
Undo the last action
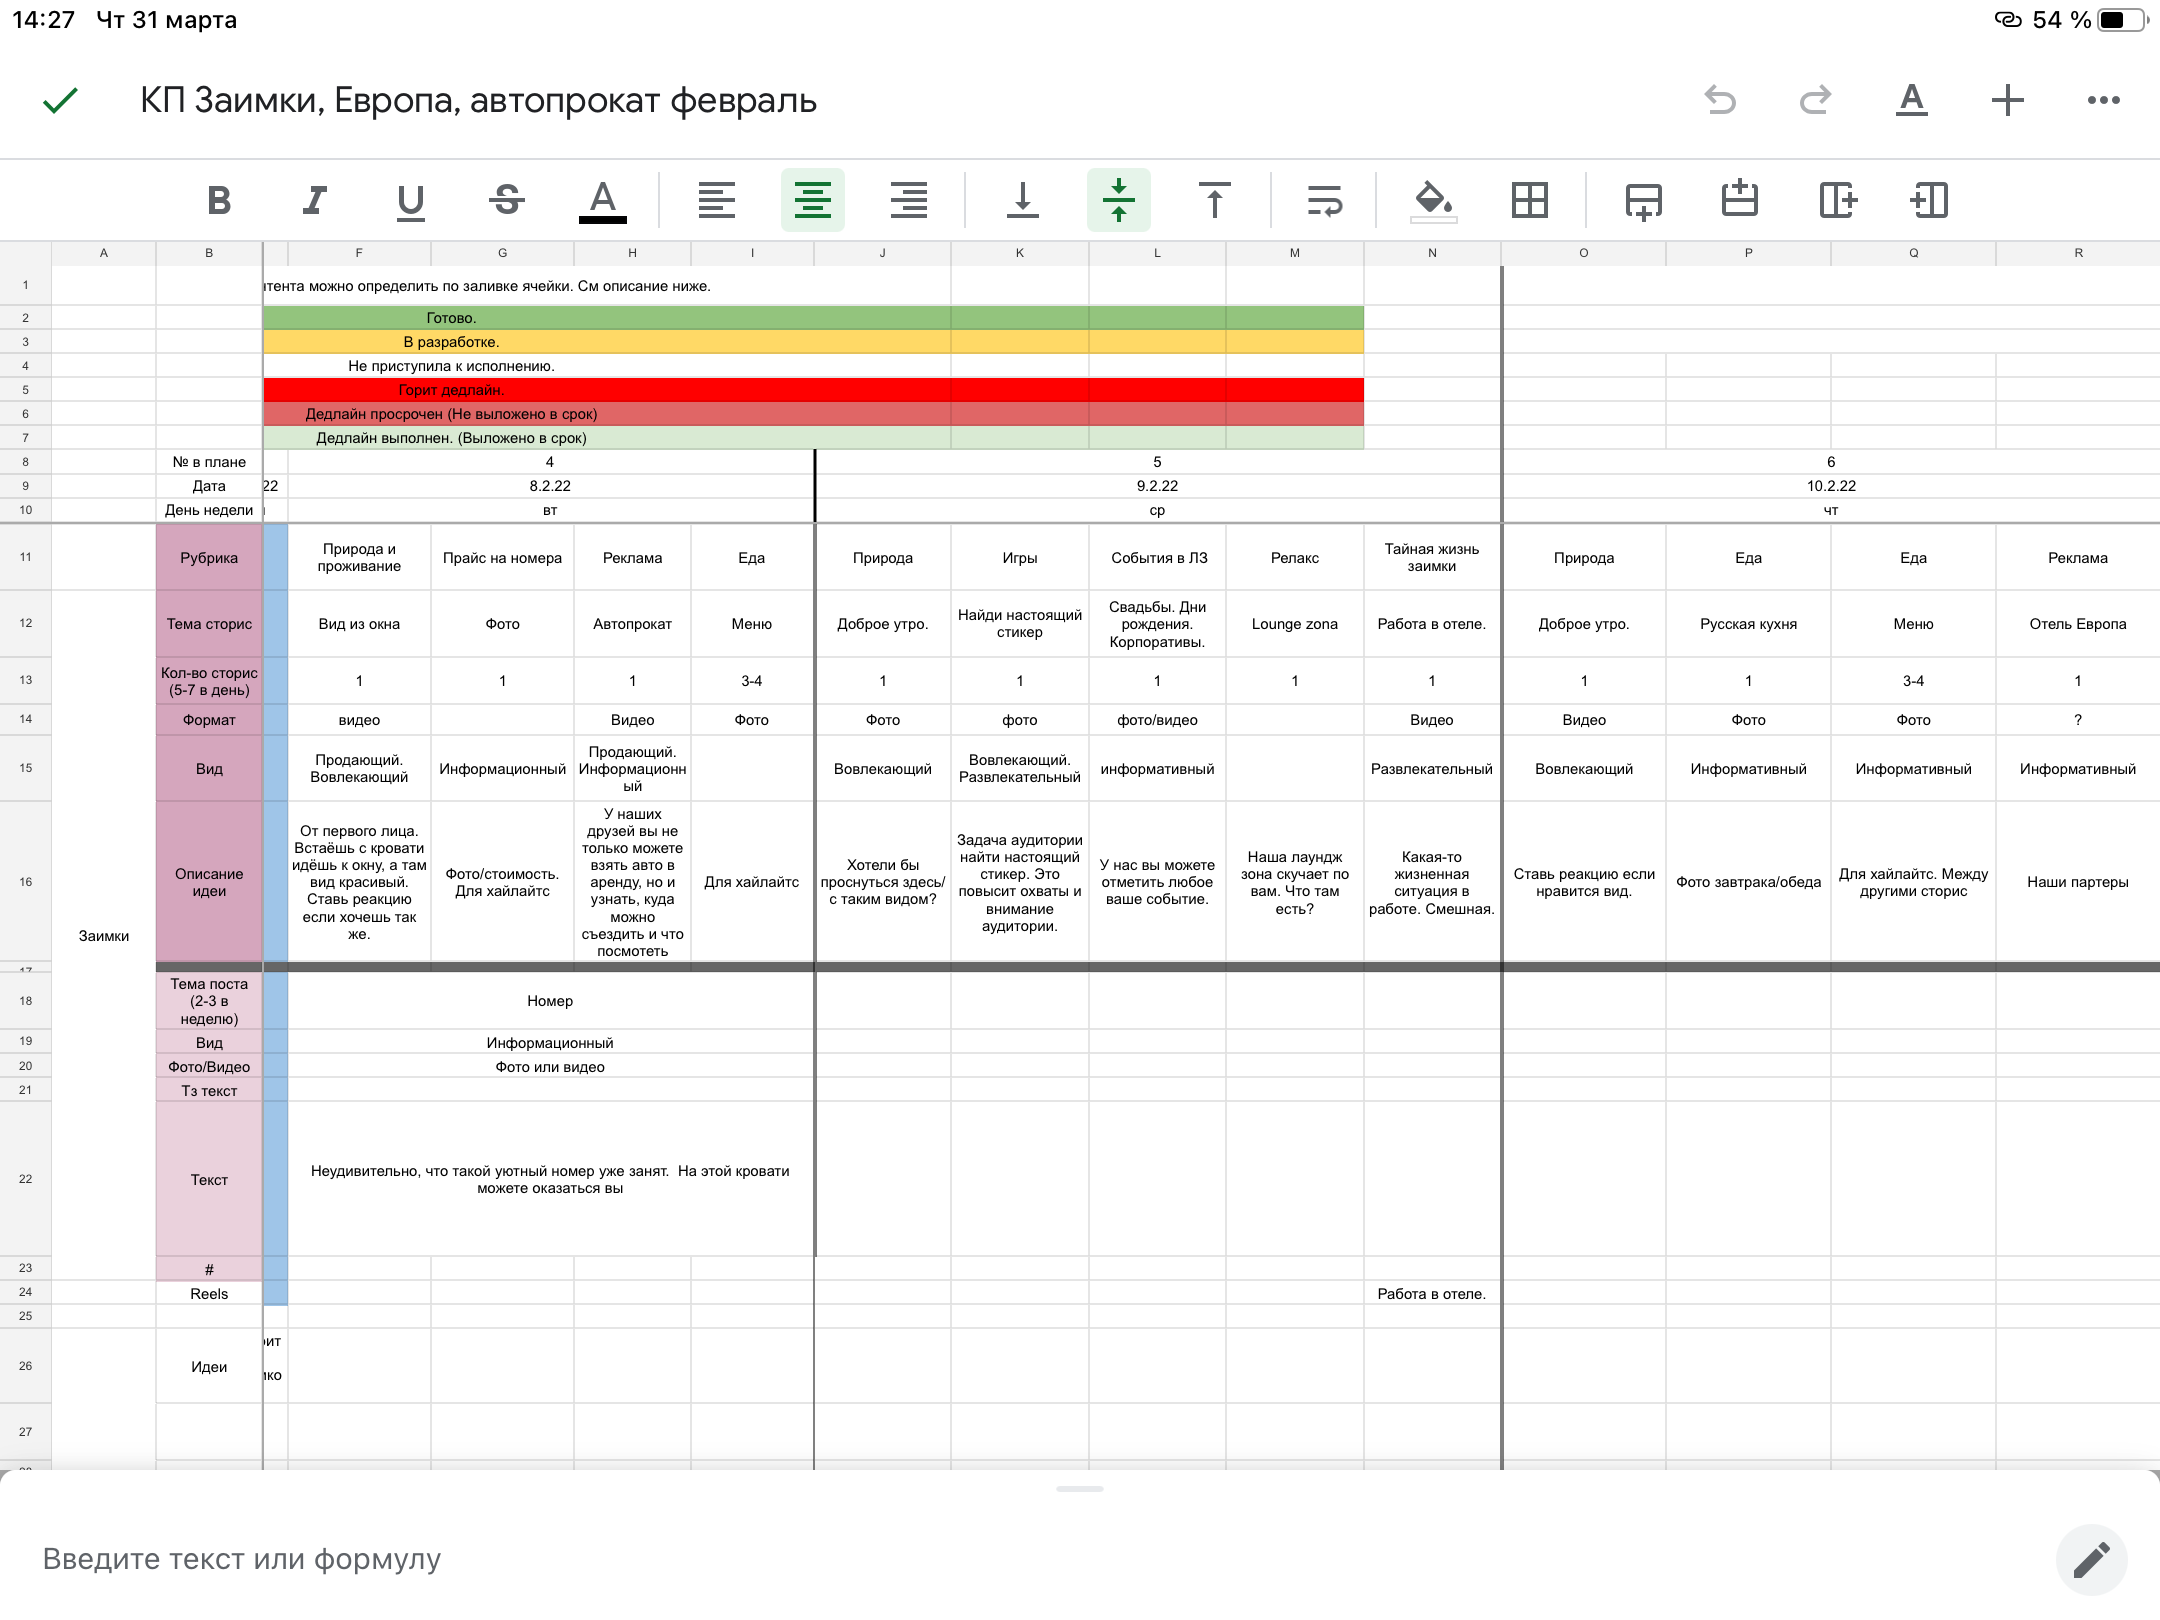(1720, 100)
